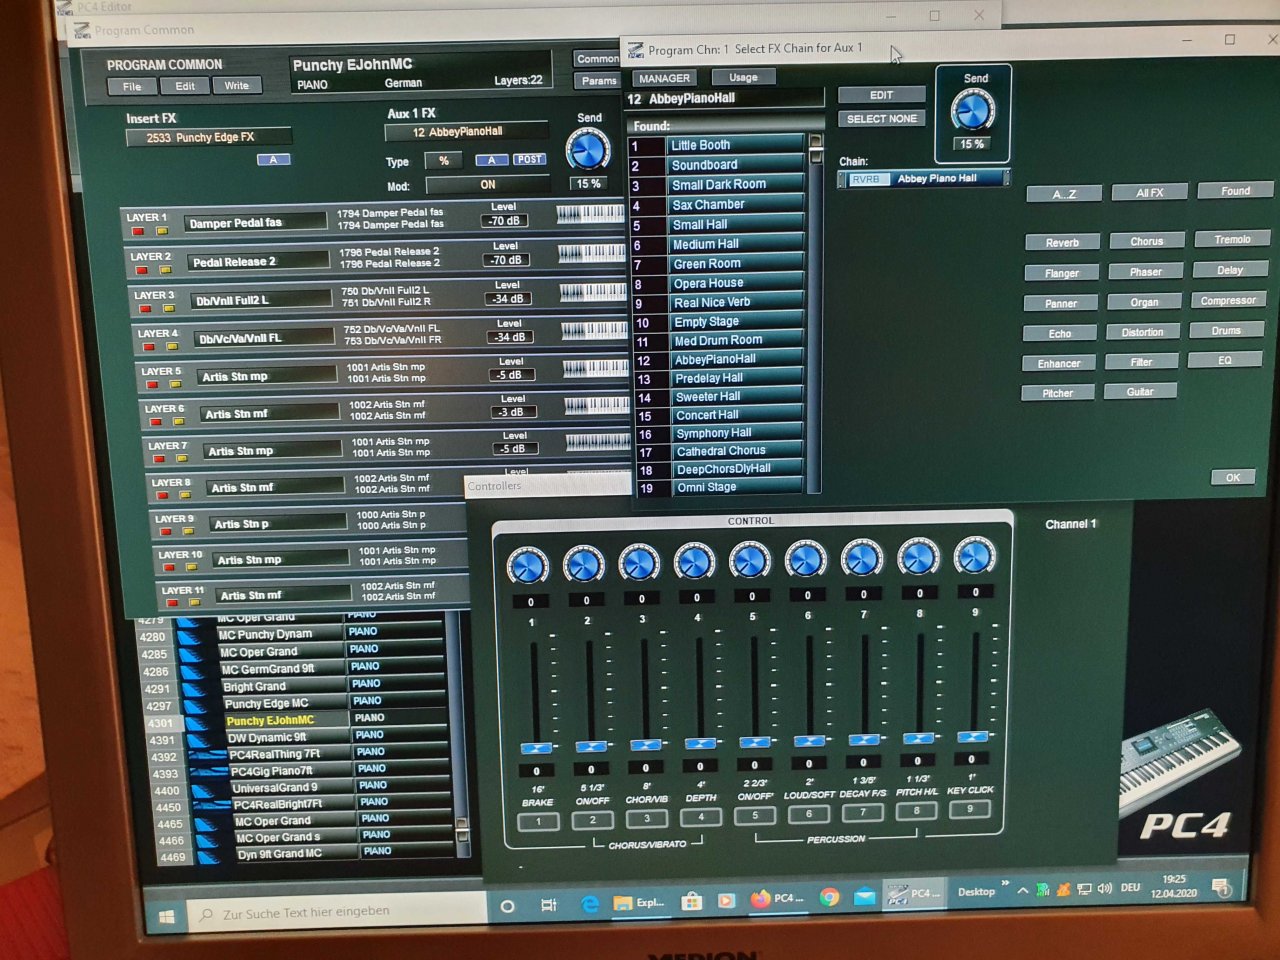Expand the Desktop toolbar double chevron
Viewport: 1280px width, 960px height.
1005,883
